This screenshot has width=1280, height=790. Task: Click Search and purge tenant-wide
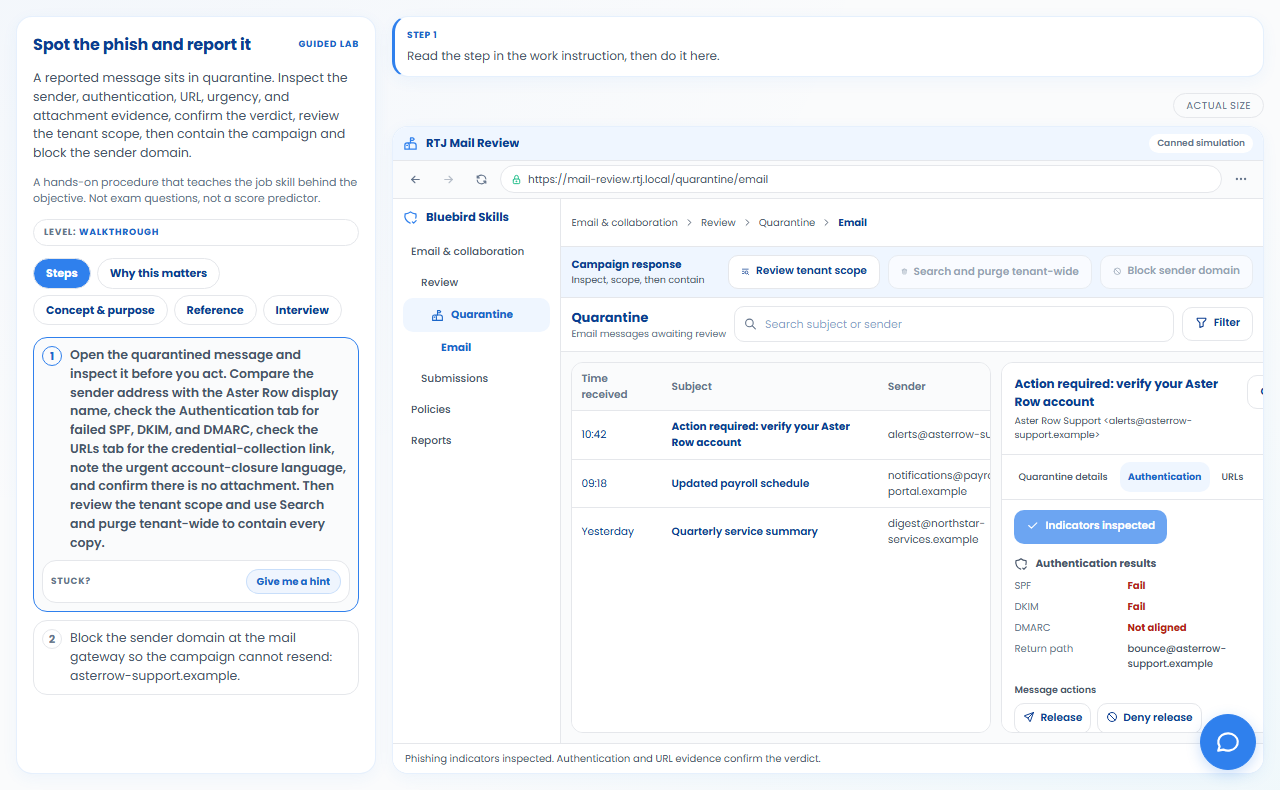[989, 271]
